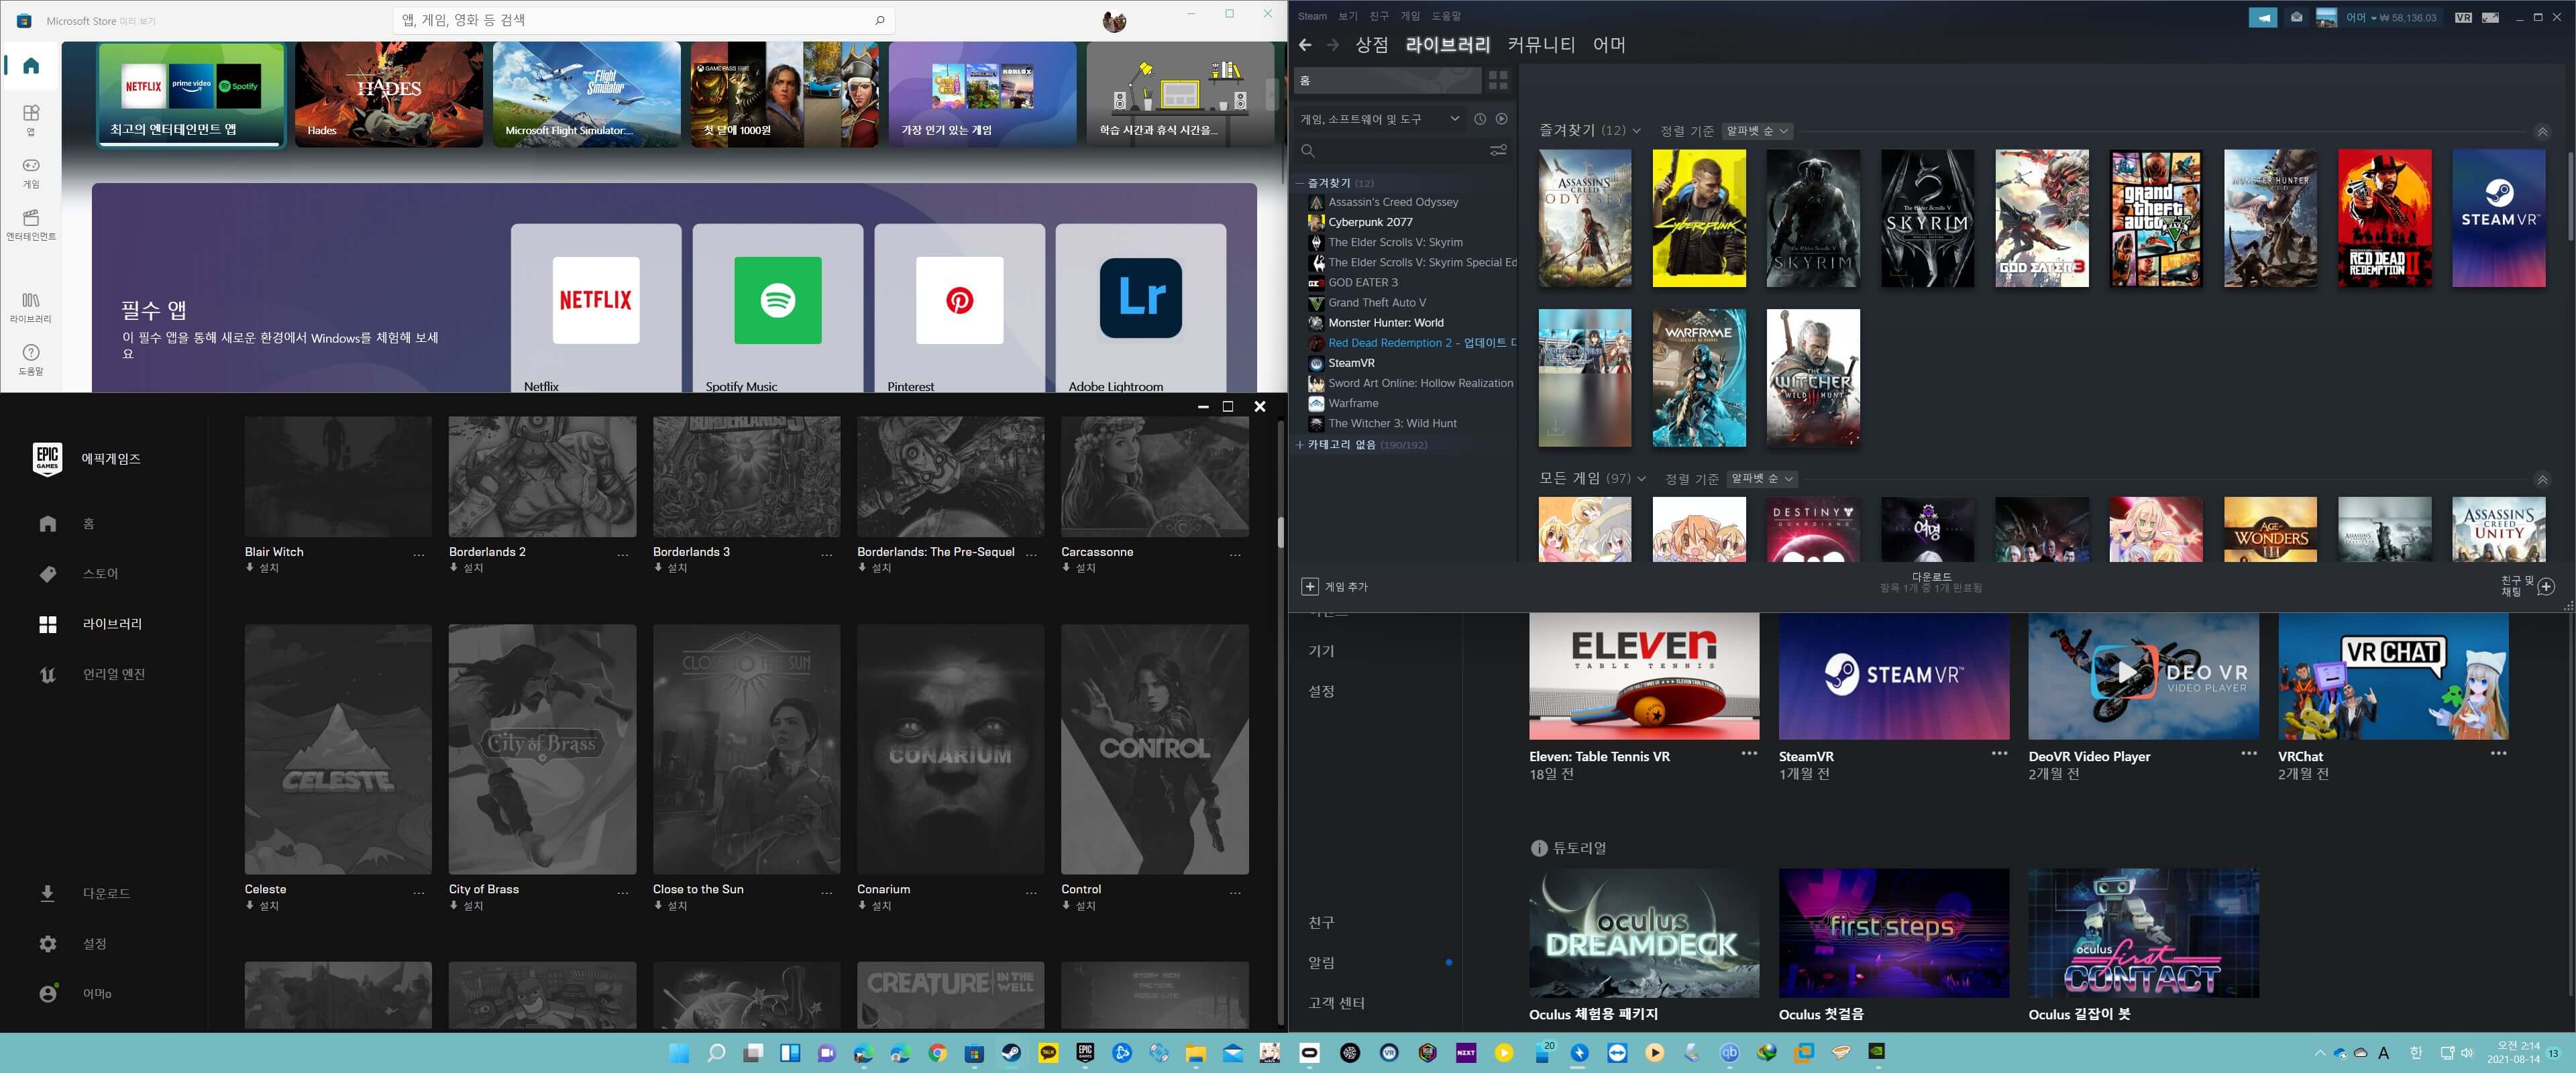The image size is (2576, 1073).
Task: Open options menu for Blair Witch
Action: coord(419,554)
